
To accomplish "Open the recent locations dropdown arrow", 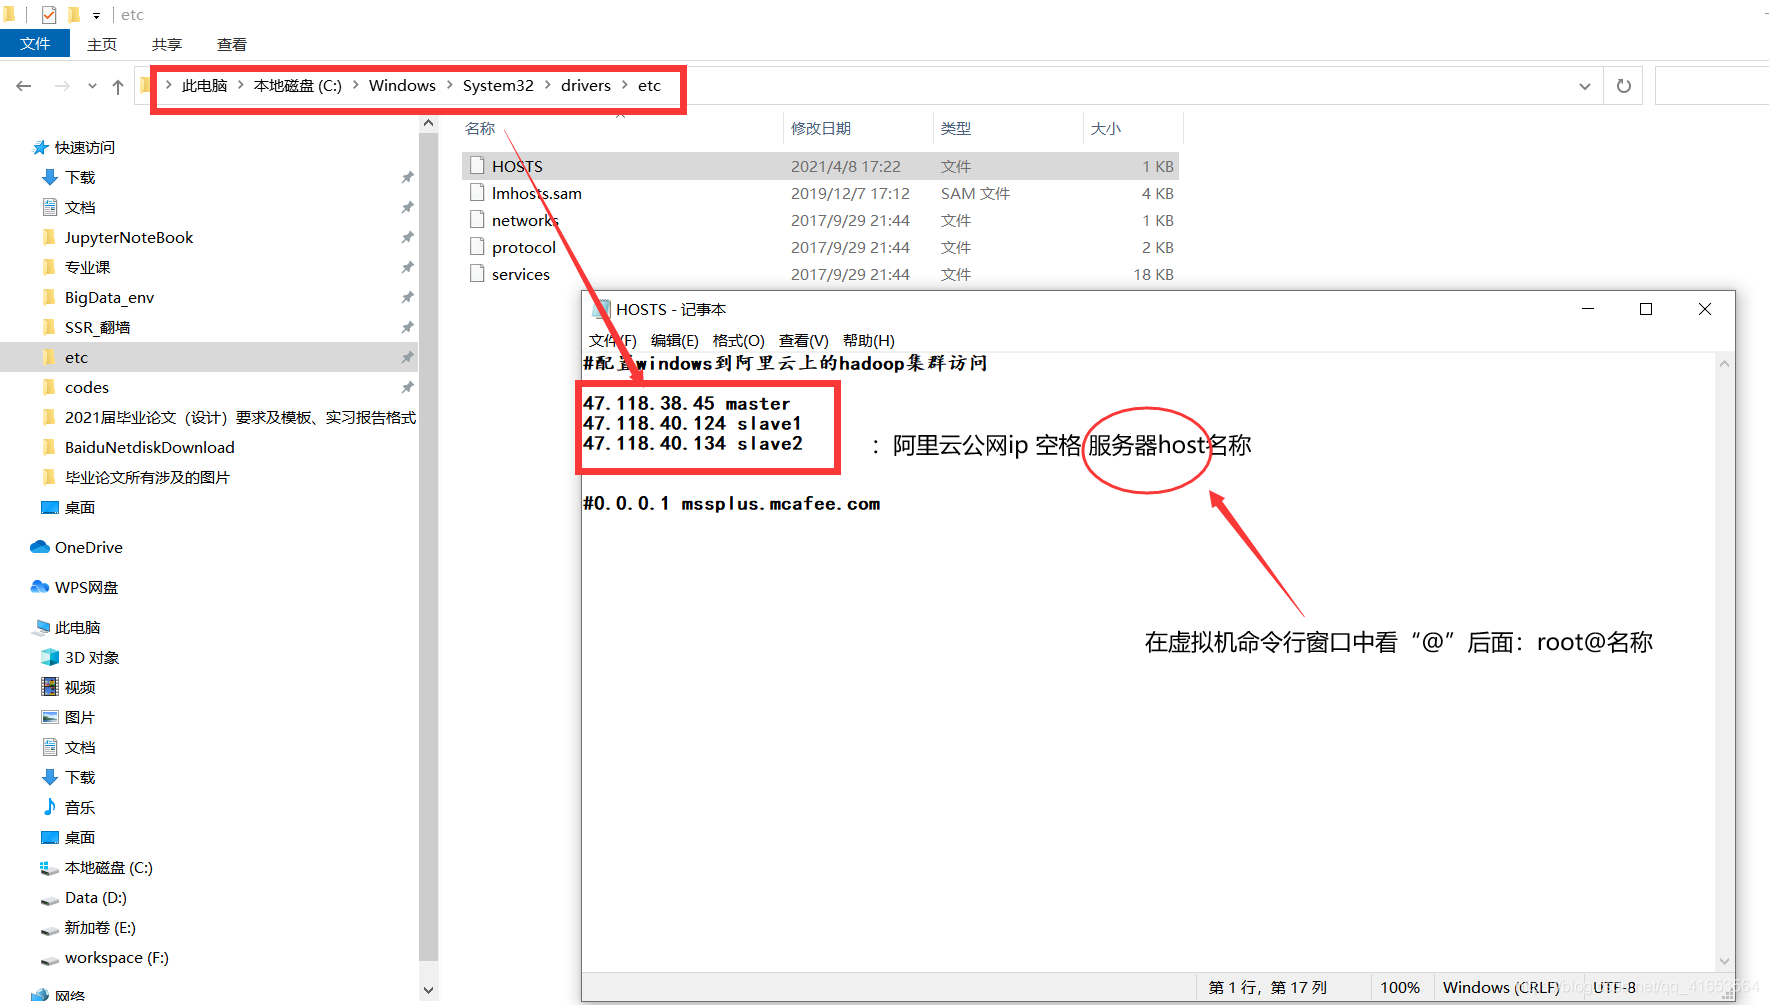I will (x=92, y=86).
